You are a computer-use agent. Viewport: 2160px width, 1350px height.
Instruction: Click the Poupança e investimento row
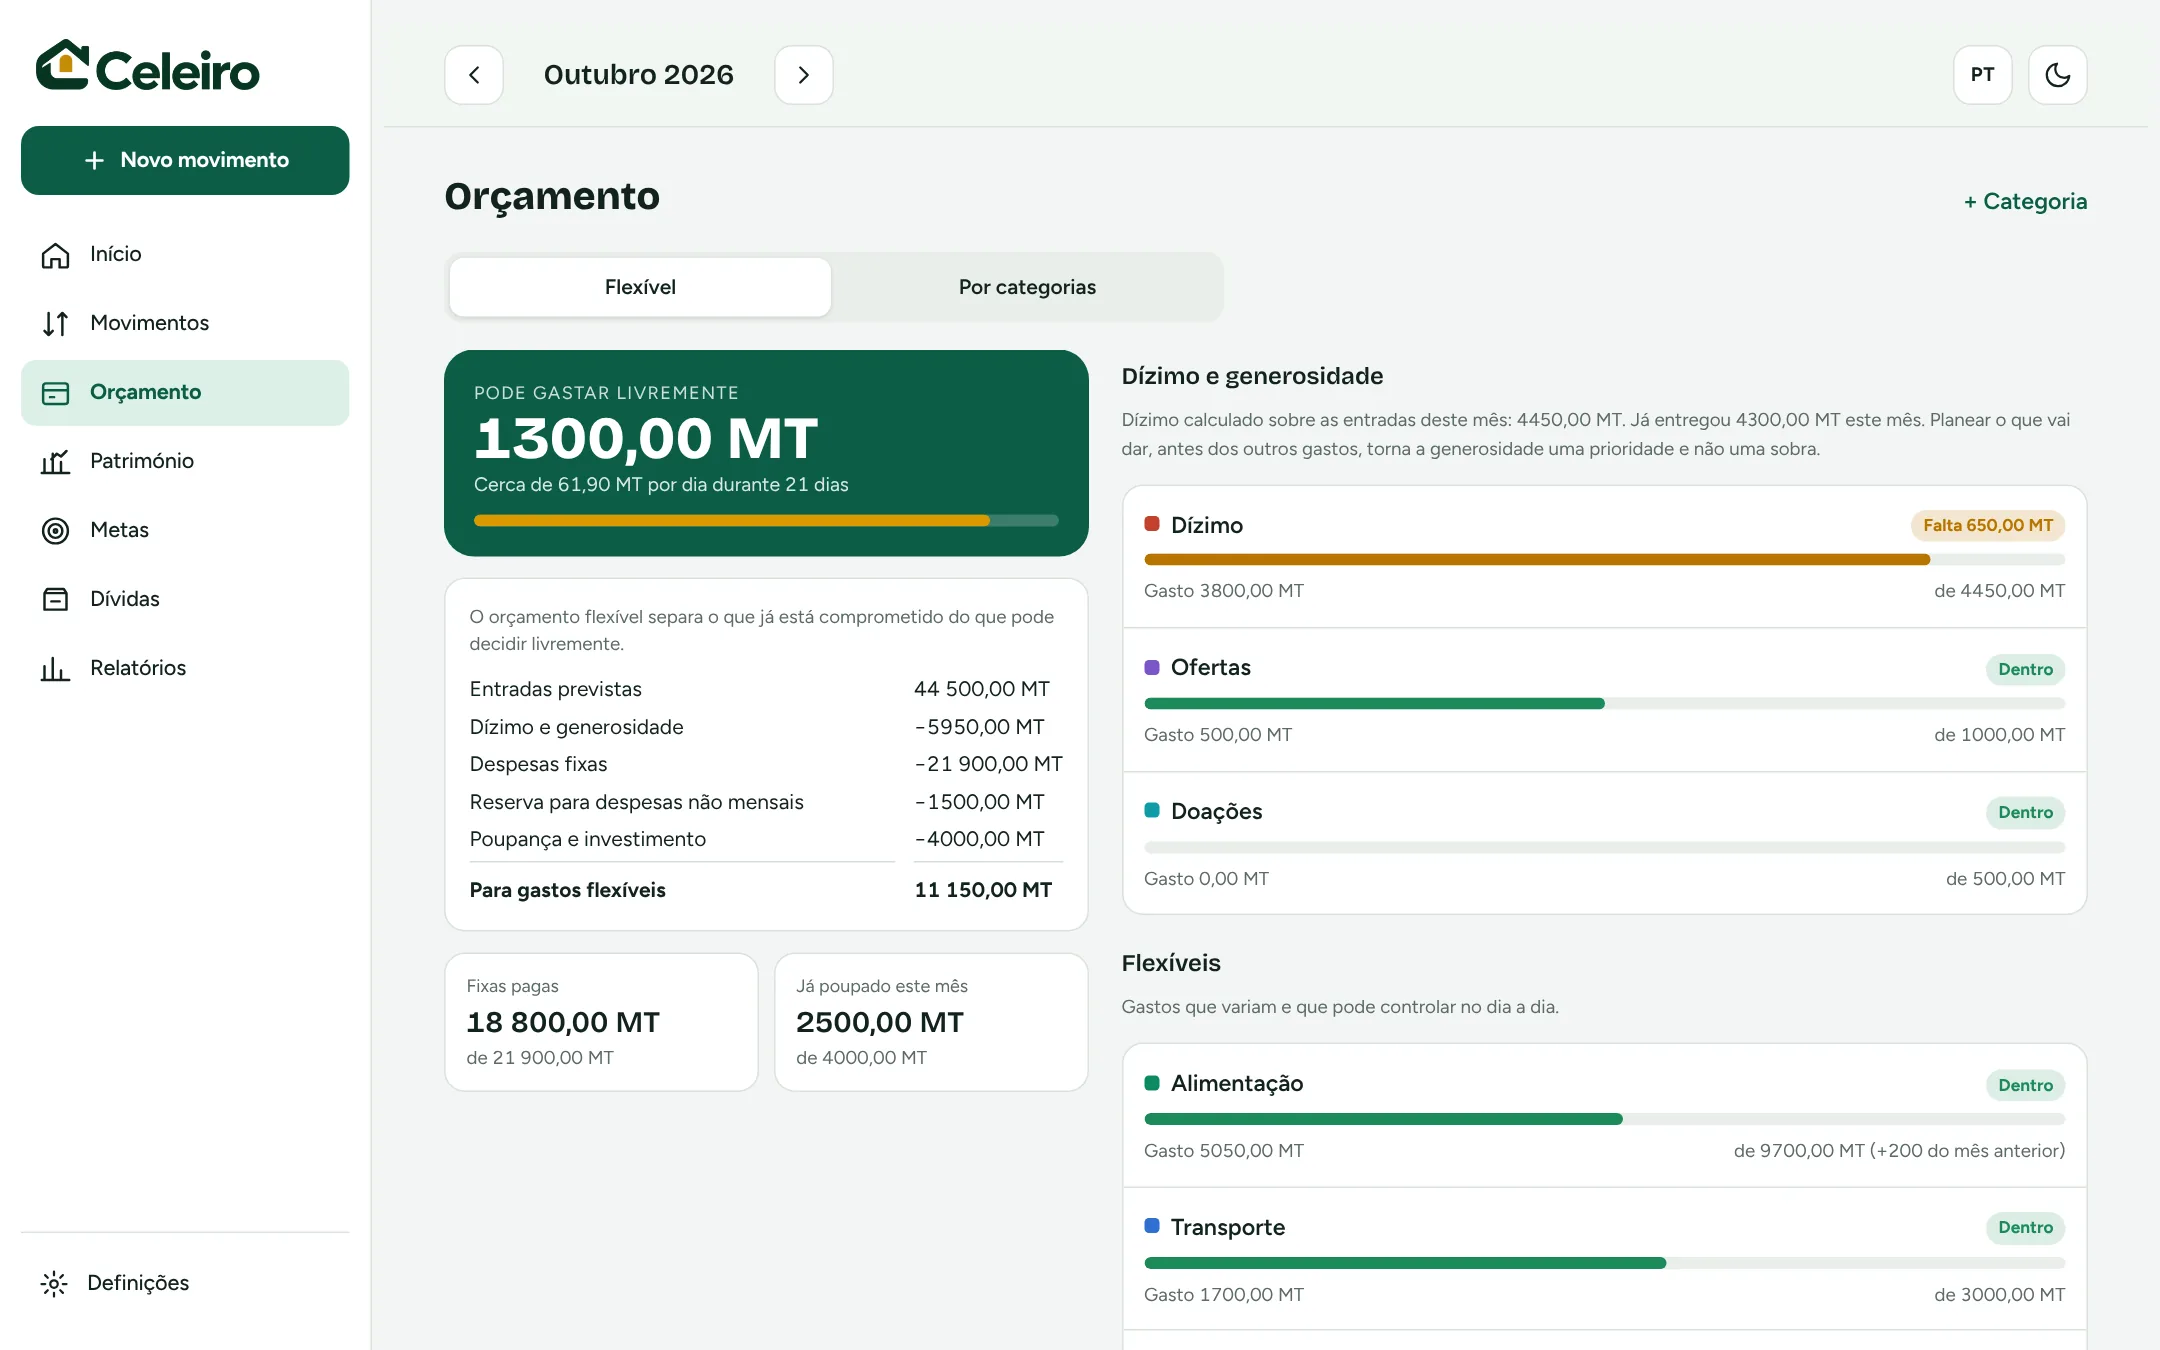click(x=766, y=839)
